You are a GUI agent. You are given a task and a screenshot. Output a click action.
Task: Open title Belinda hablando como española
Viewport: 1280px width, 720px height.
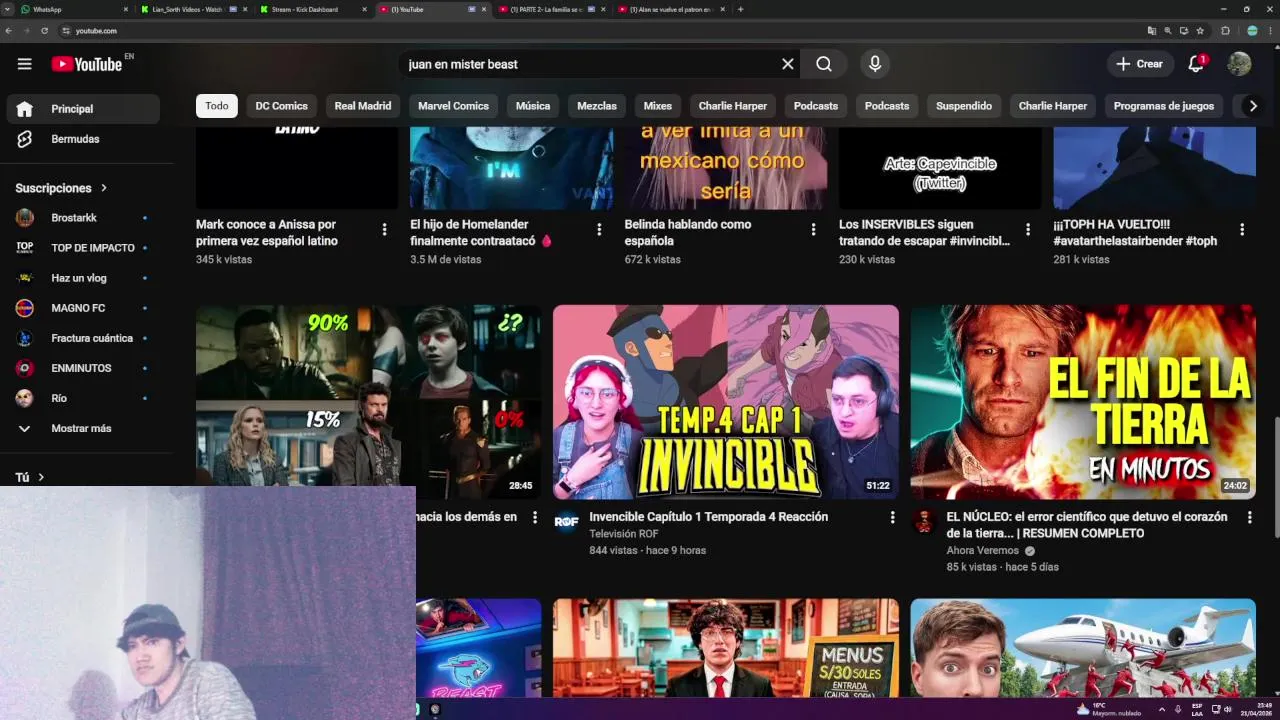[x=688, y=233]
